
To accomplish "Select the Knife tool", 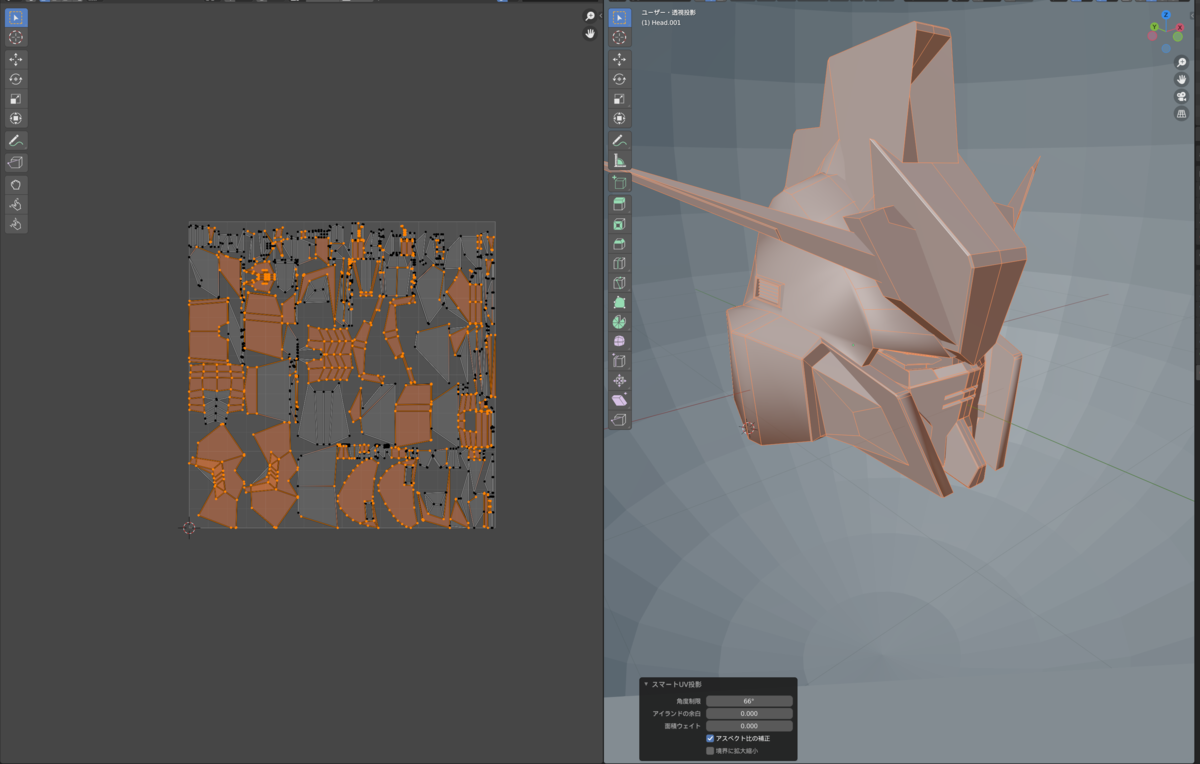I will [x=620, y=283].
